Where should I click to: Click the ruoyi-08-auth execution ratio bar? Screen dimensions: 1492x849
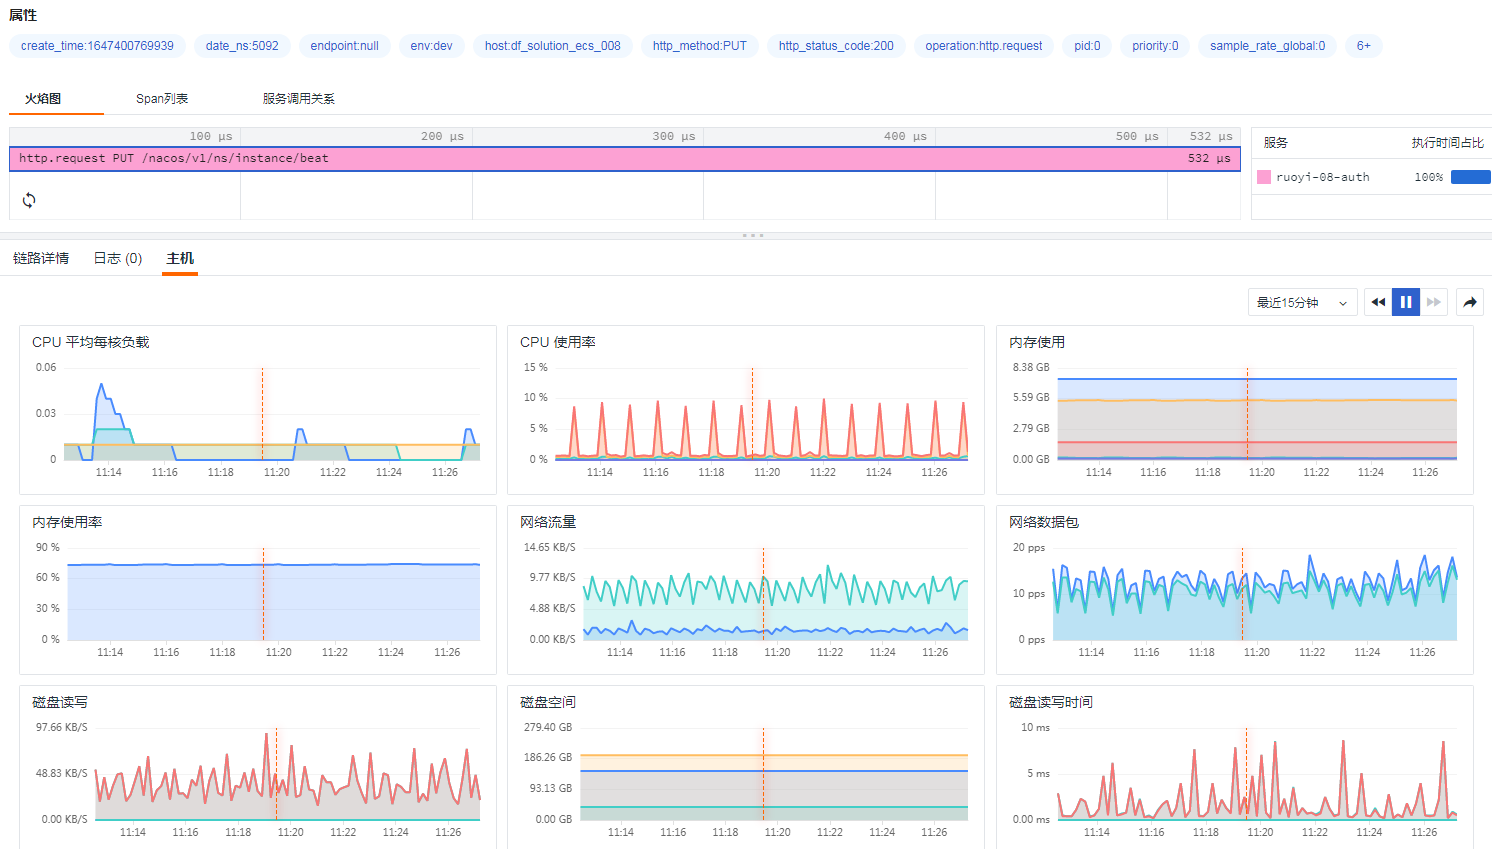pyautogui.click(x=1472, y=175)
